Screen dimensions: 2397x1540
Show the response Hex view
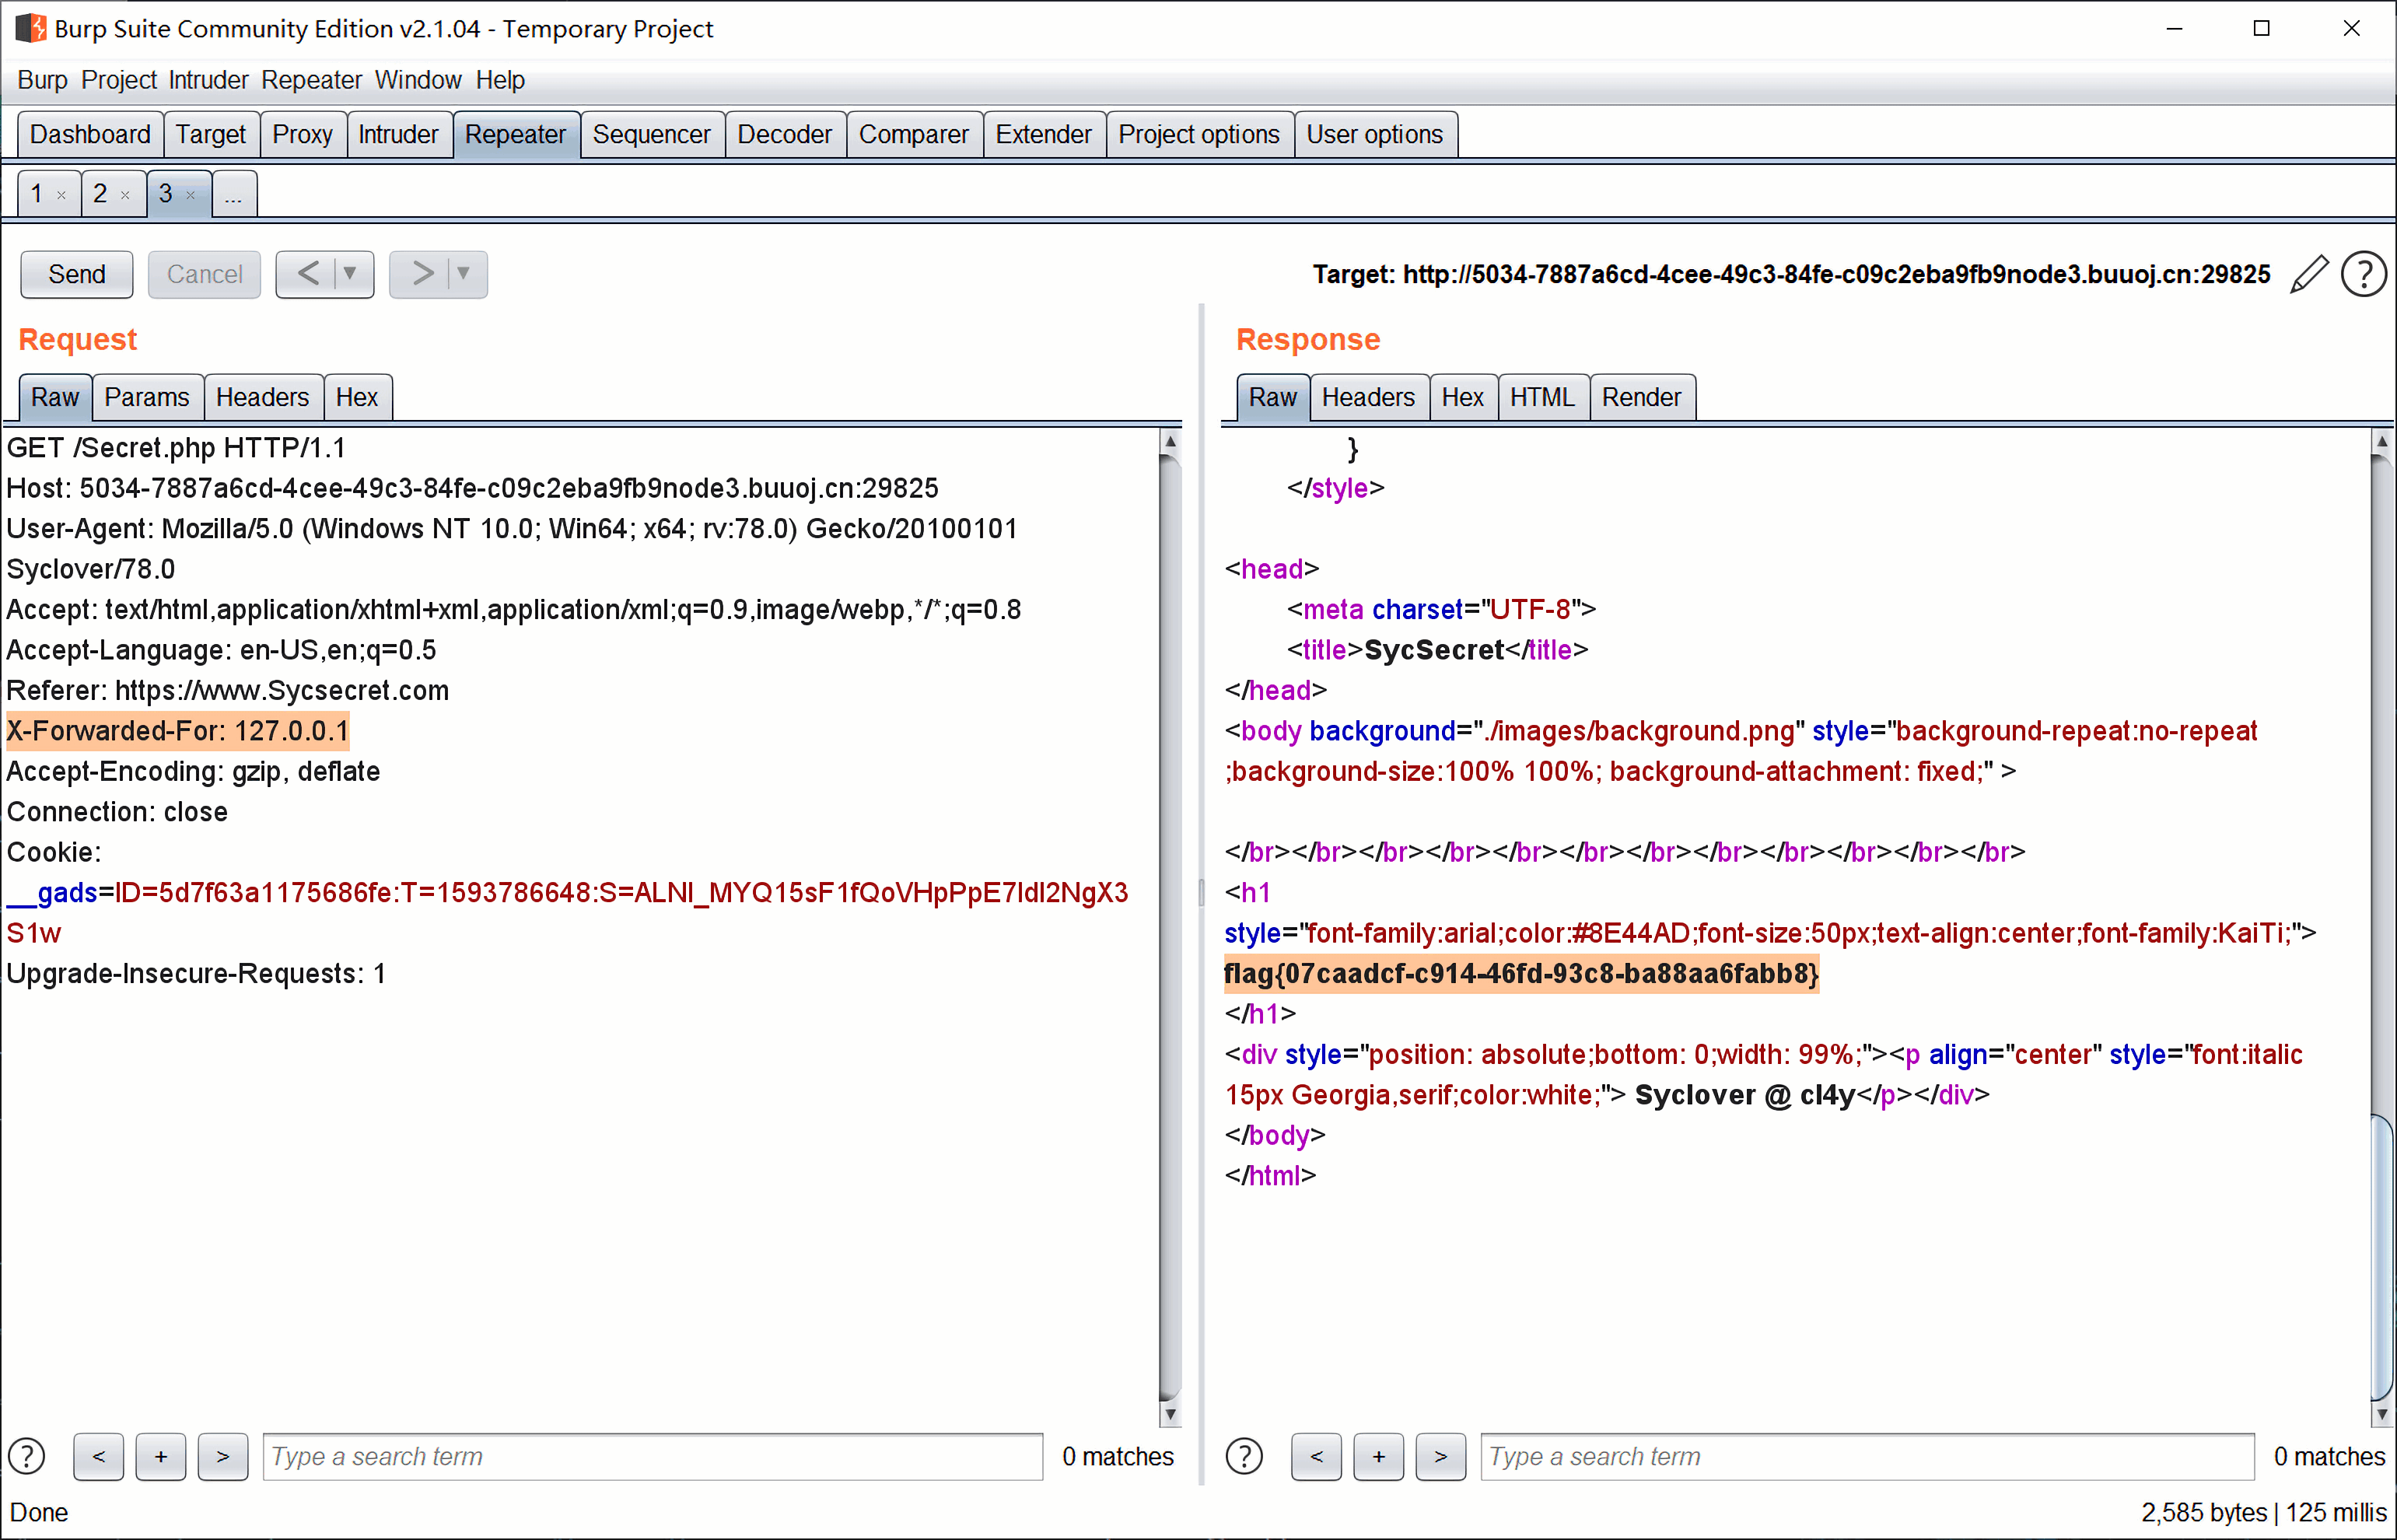pos(1463,398)
